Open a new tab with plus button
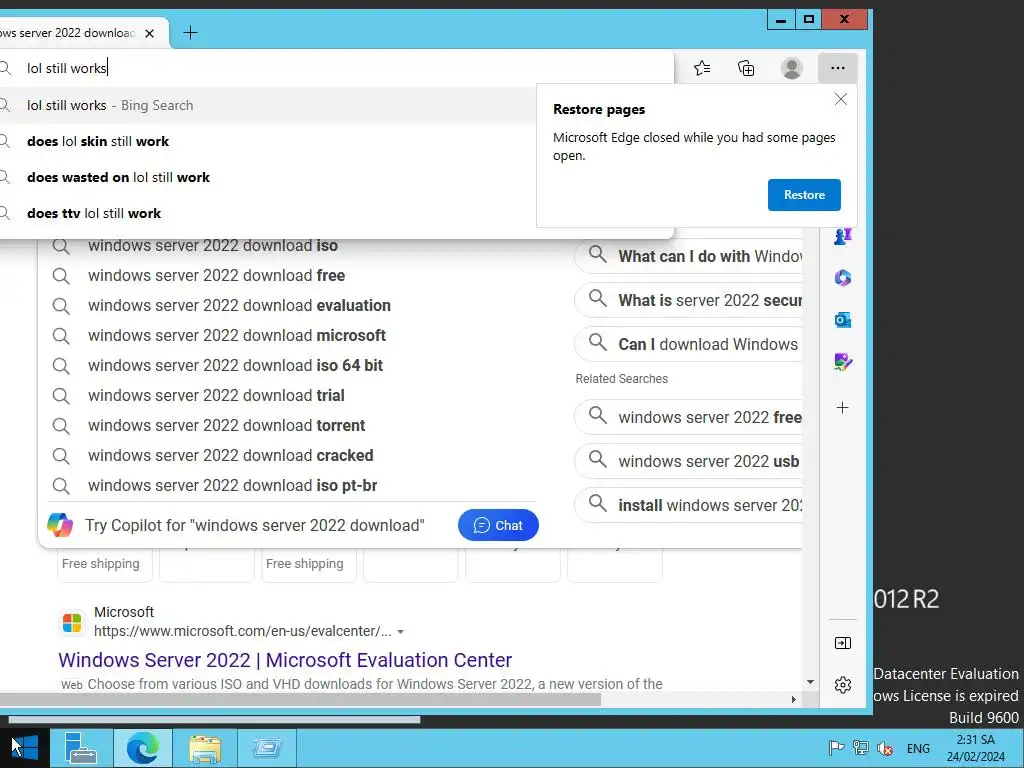Image resolution: width=1024 pixels, height=768 pixels. coord(190,33)
